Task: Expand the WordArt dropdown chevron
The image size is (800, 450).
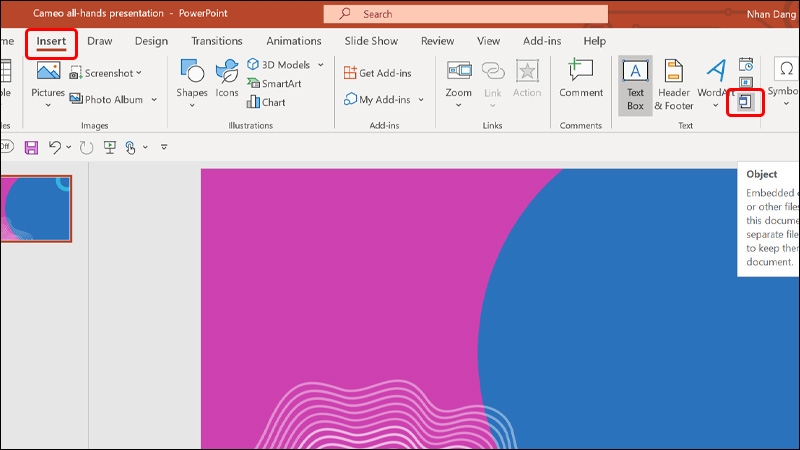Action: [715, 105]
